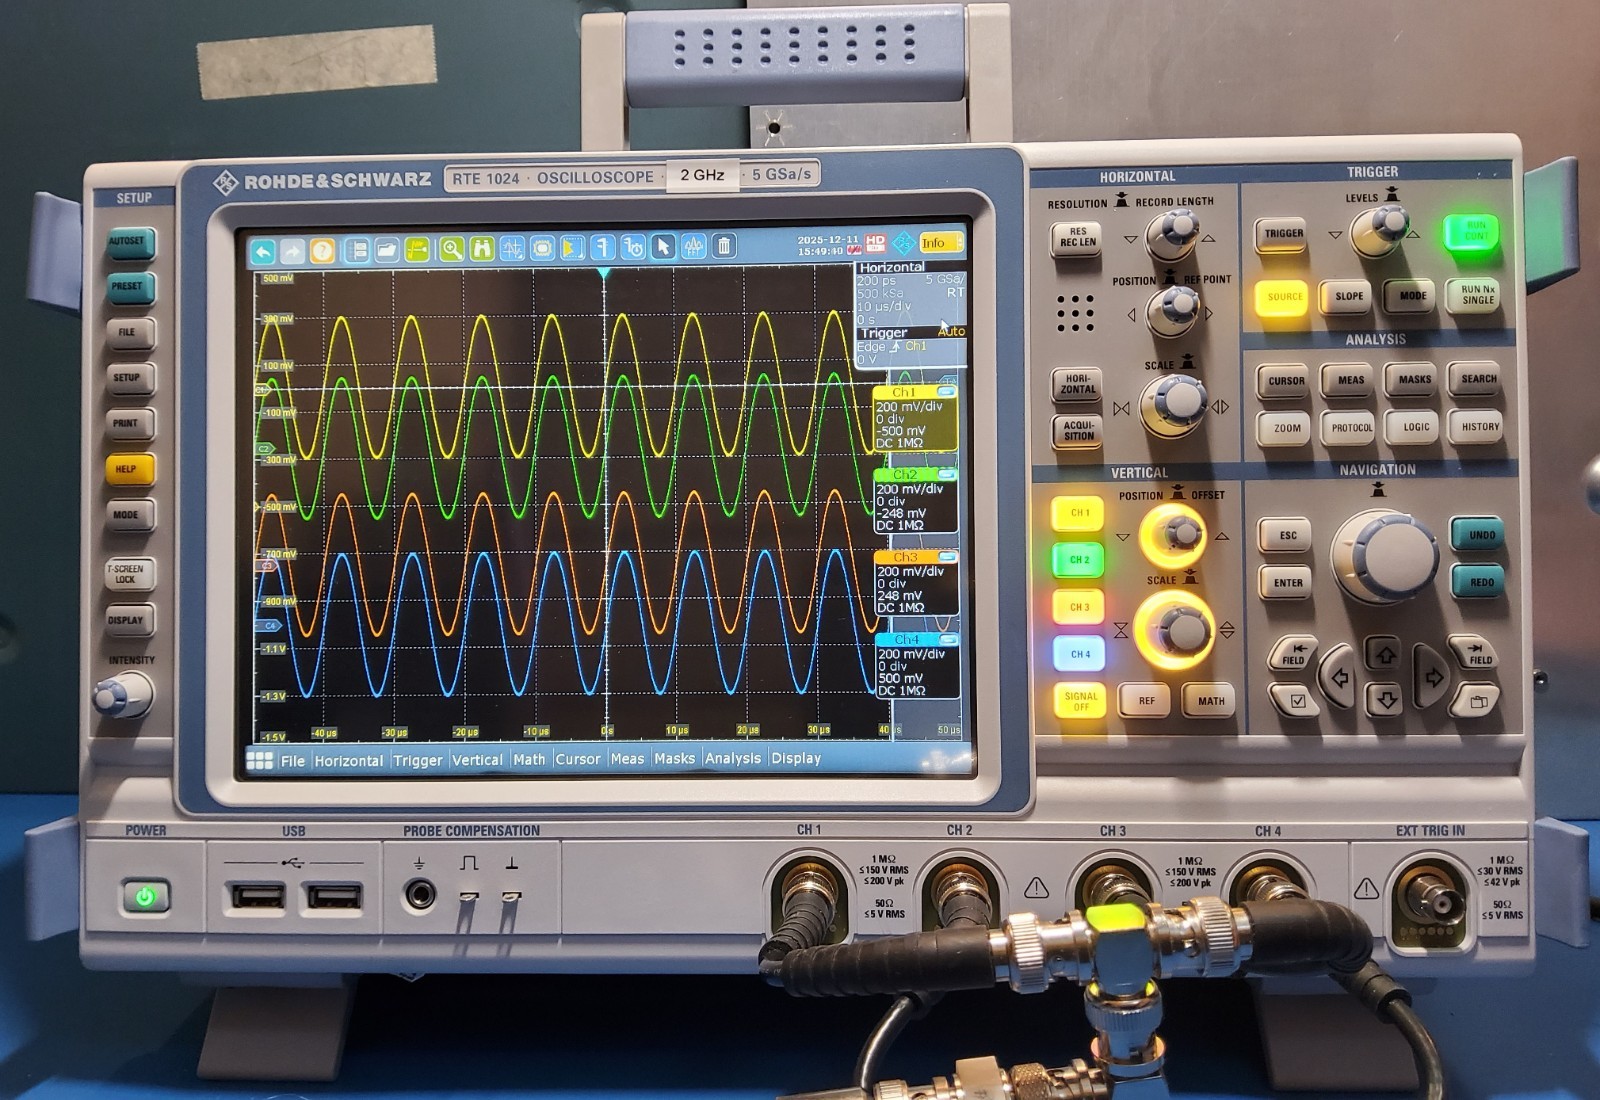Tap the SIGNAL OFF key
Viewport: 1600px width, 1100px height.
[x=1080, y=701]
